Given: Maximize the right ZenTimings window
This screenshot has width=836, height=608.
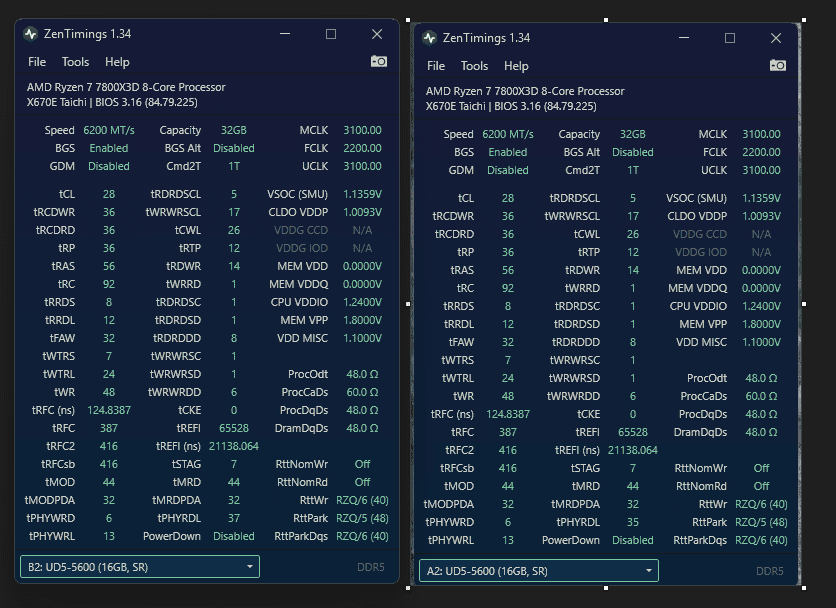Looking at the screenshot, I should (x=730, y=38).
